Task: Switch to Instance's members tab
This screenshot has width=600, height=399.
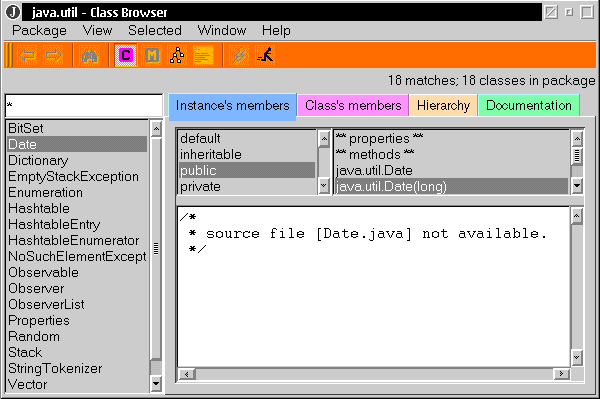Action: coord(232,106)
